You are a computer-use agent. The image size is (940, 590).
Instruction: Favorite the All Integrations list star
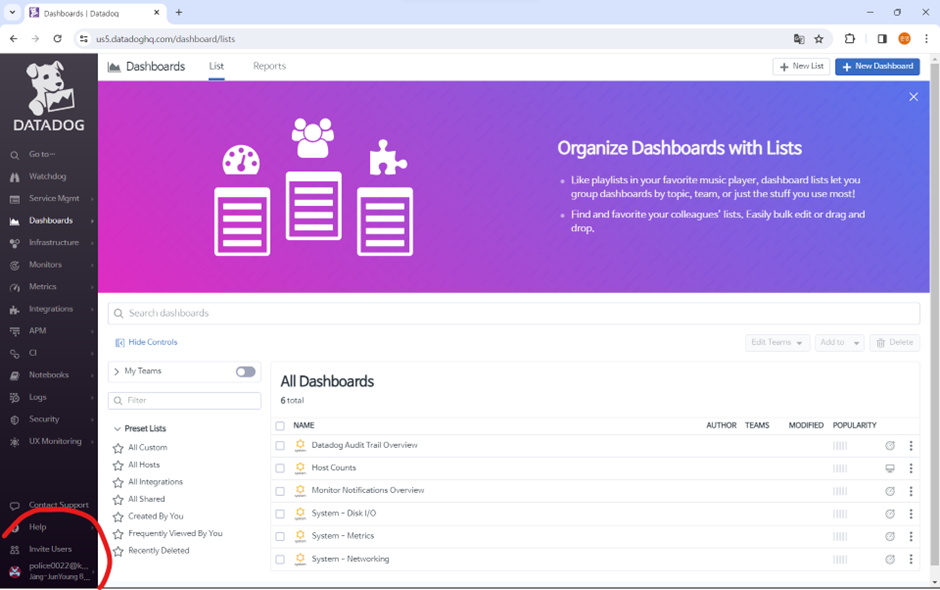pos(118,482)
